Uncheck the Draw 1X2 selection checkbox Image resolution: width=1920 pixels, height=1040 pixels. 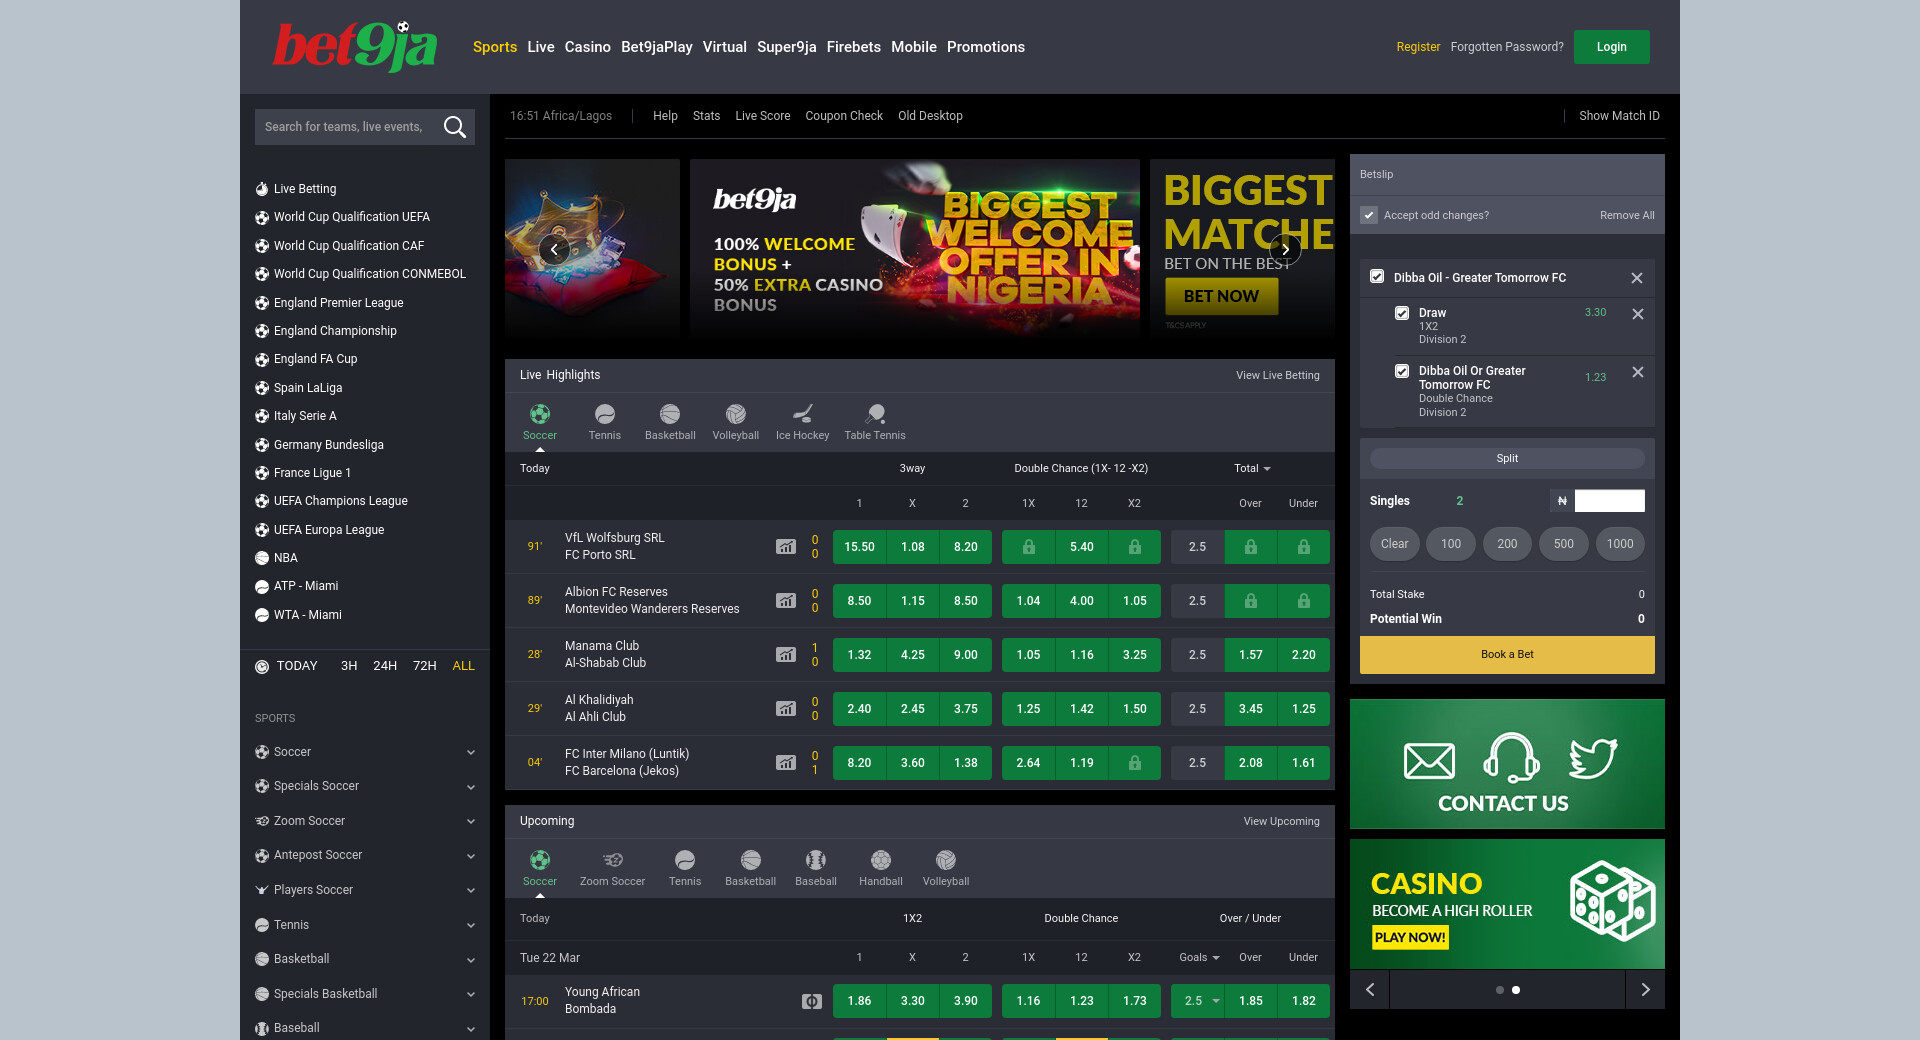pos(1402,313)
